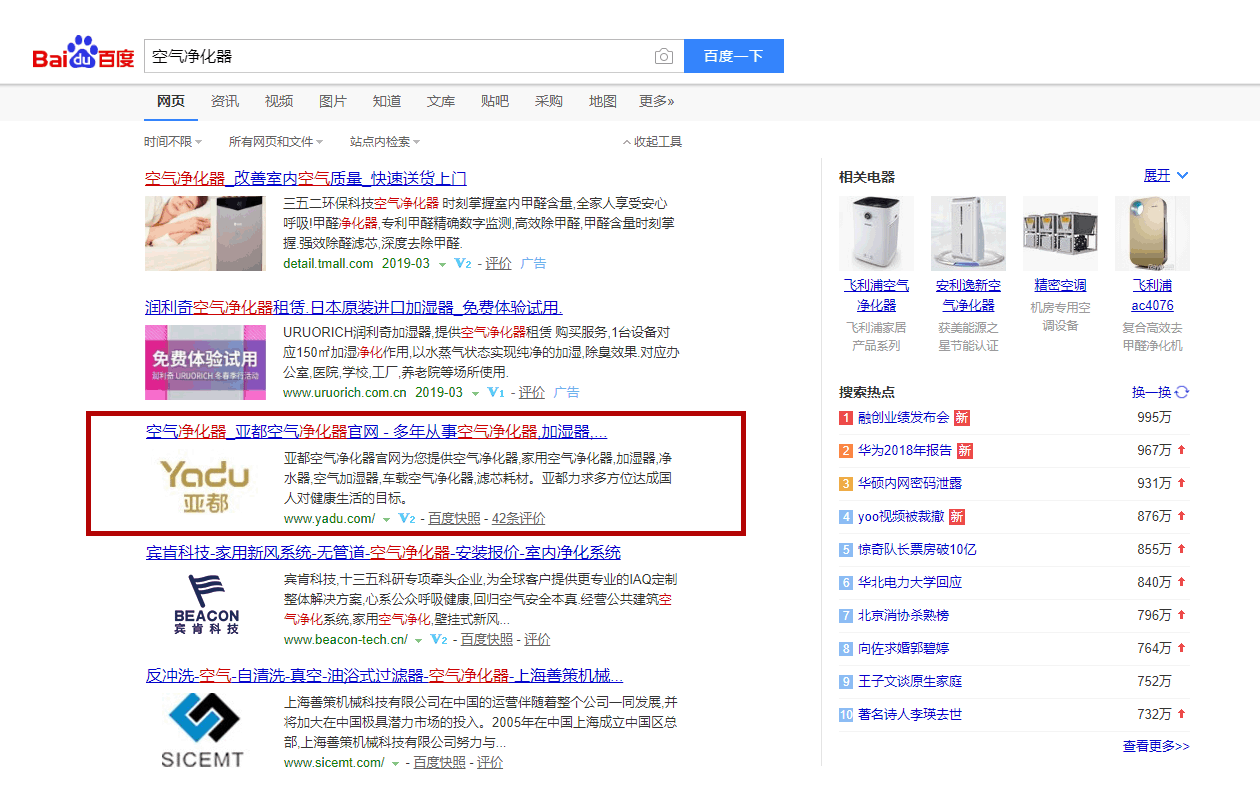Open the 飞利浦空气净化器 product image
Screen dimensions: 1260x809
tap(876, 234)
